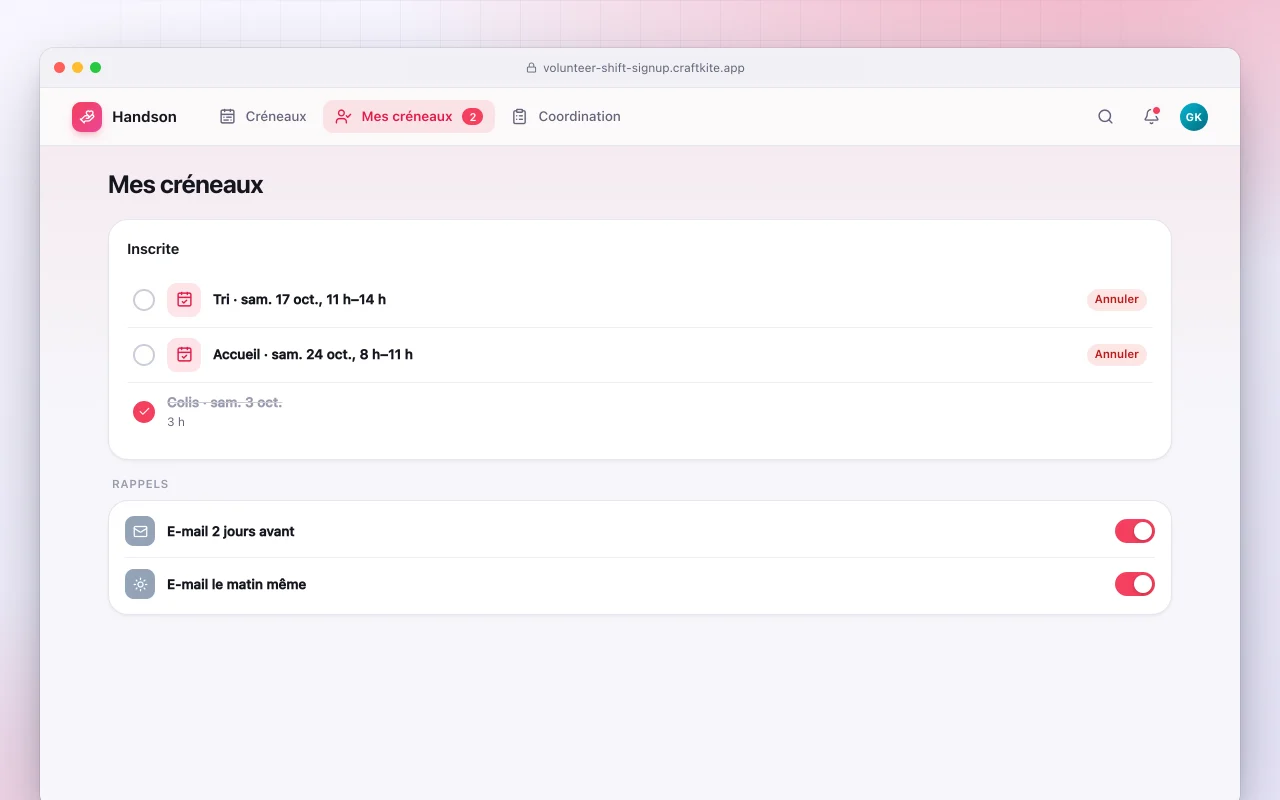The height and width of the screenshot is (800, 1280).
Task: Click the calendar icon beside Accueil shift
Action: pyautogui.click(x=184, y=354)
